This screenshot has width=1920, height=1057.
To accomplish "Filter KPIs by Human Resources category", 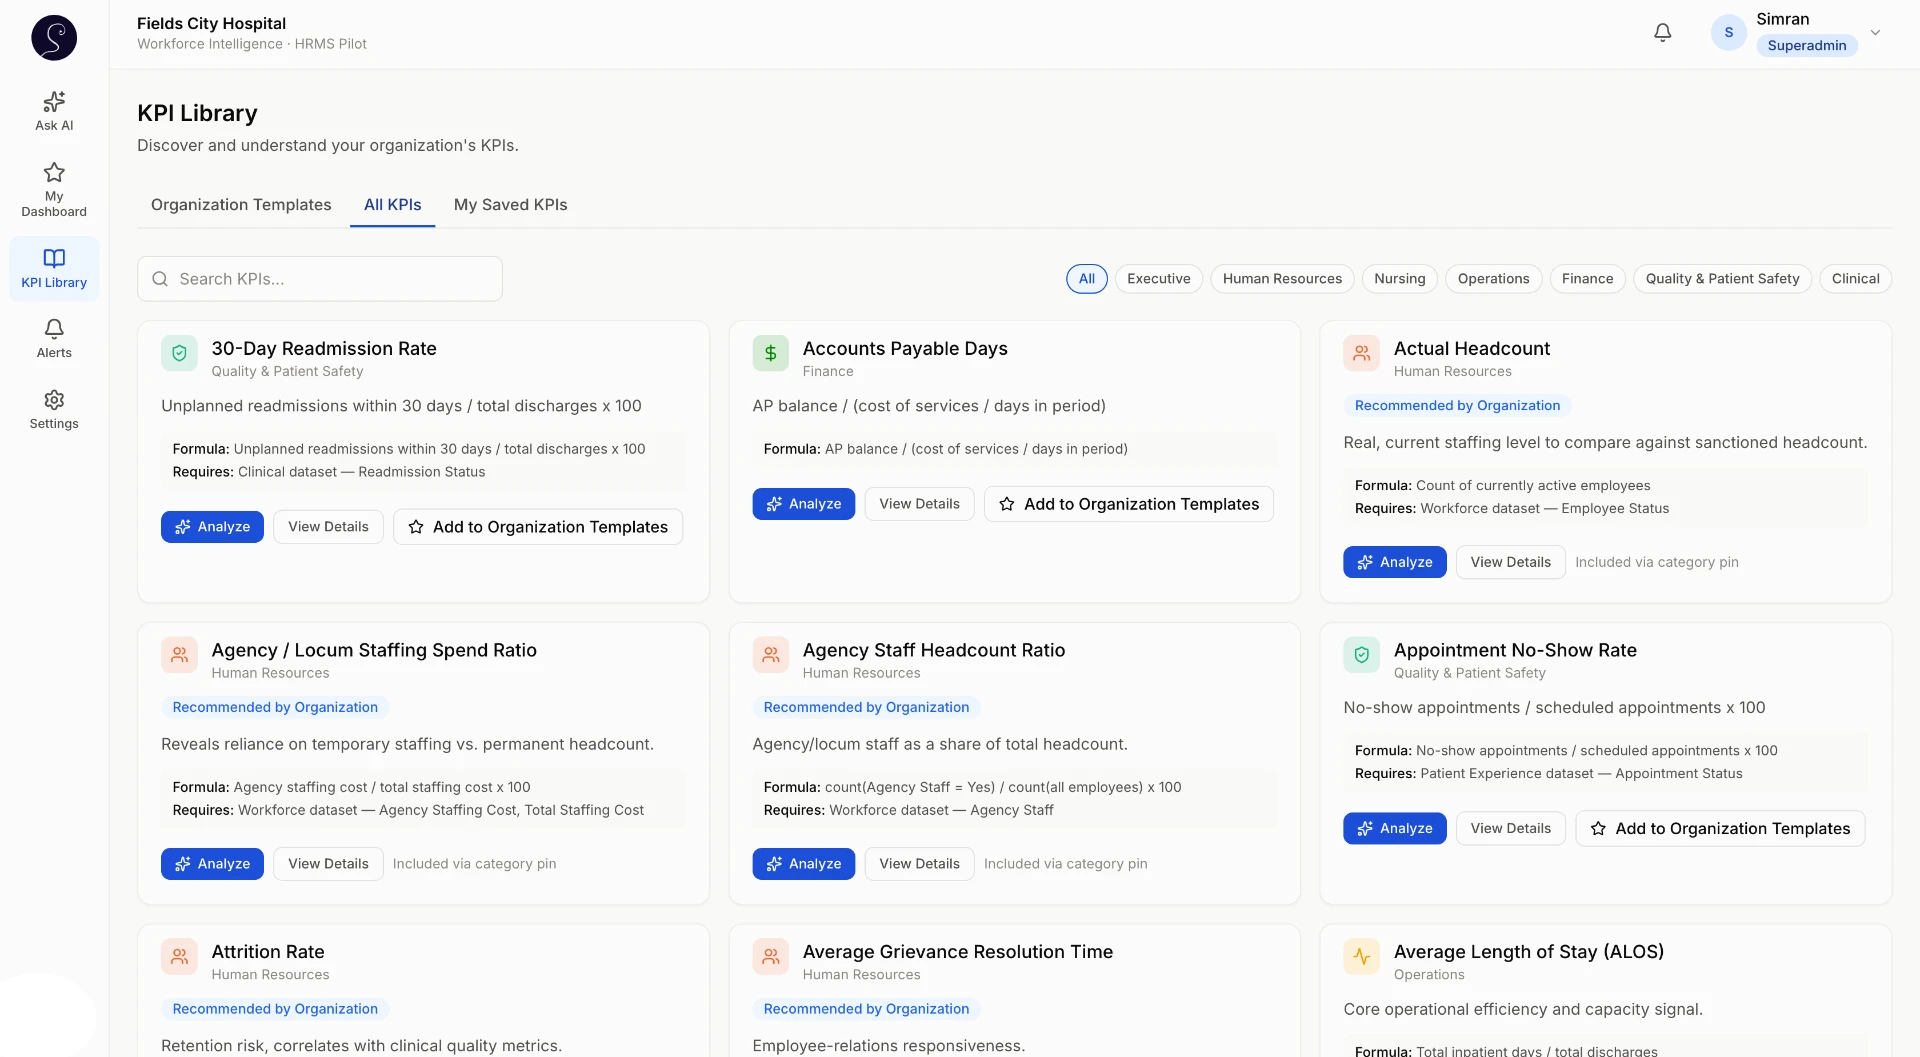I will 1282,279.
